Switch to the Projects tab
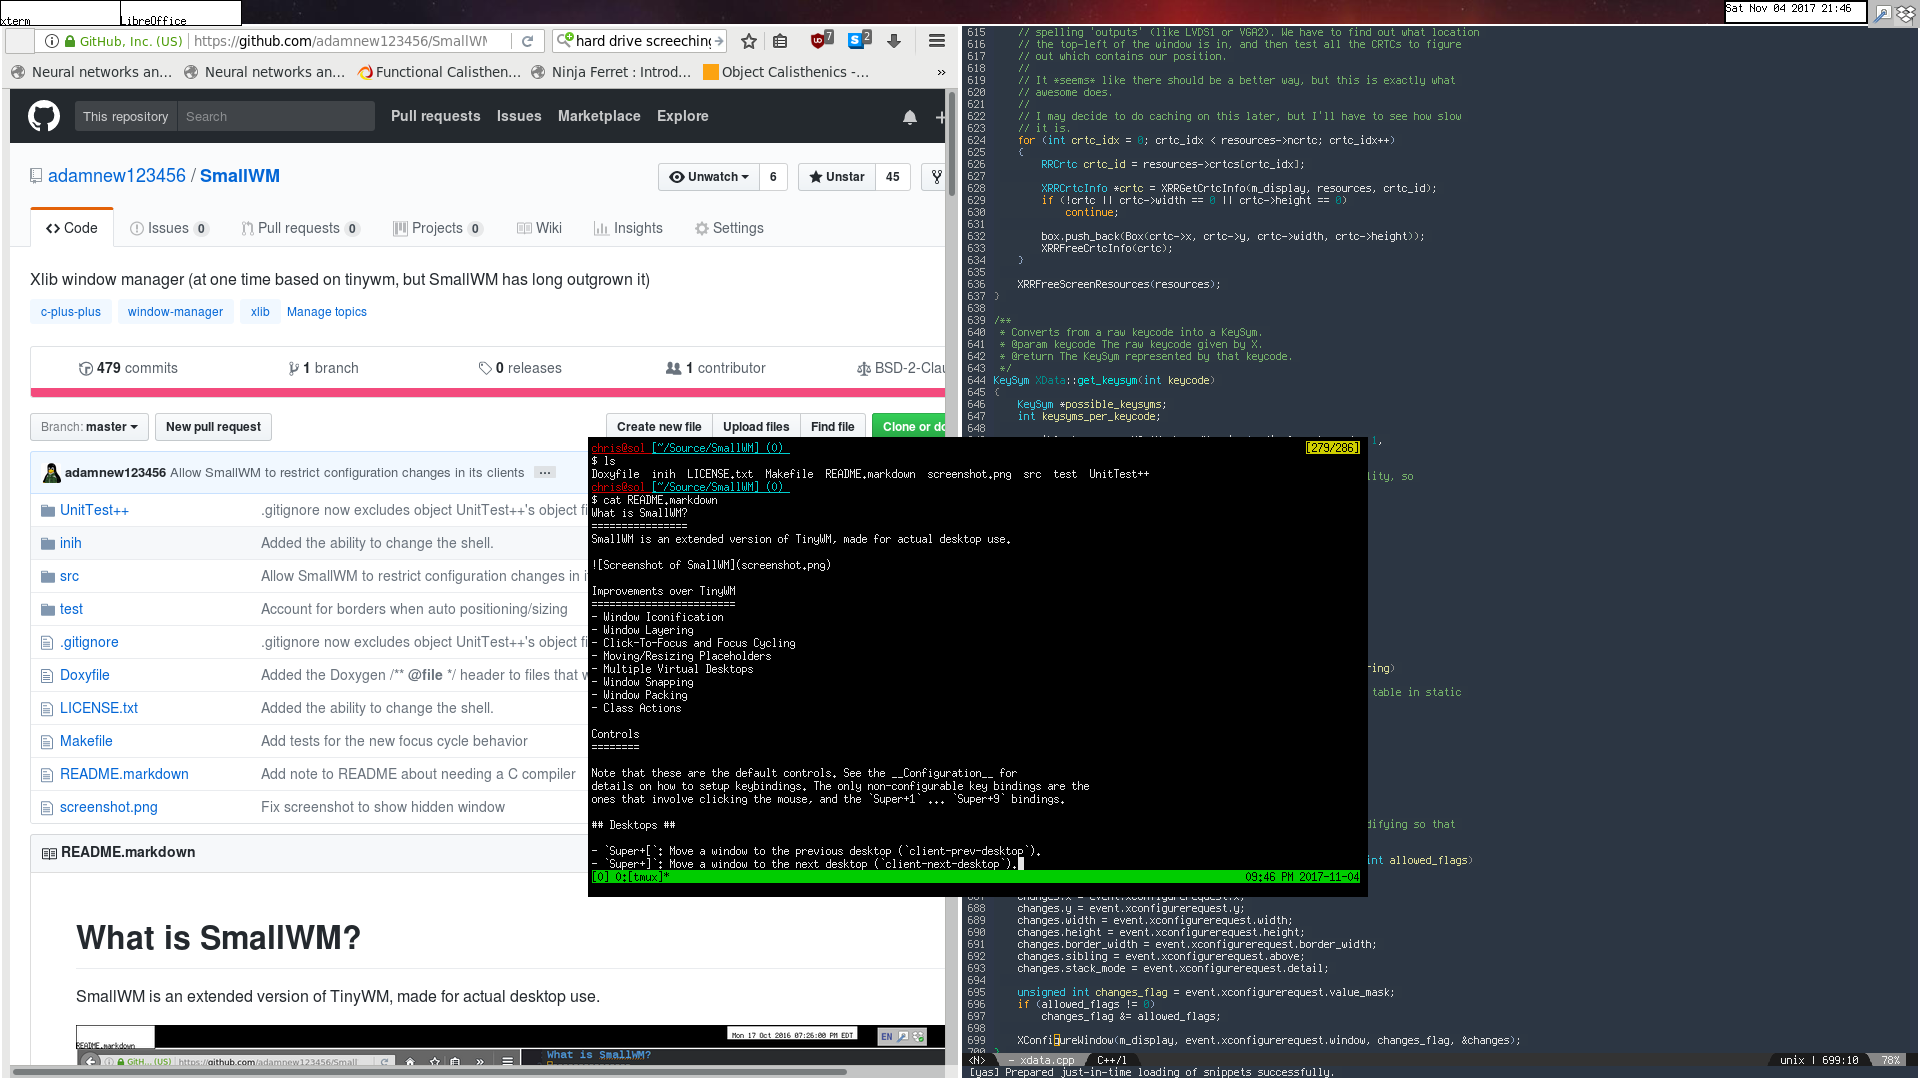The height and width of the screenshot is (1080, 1920). pos(437,228)
